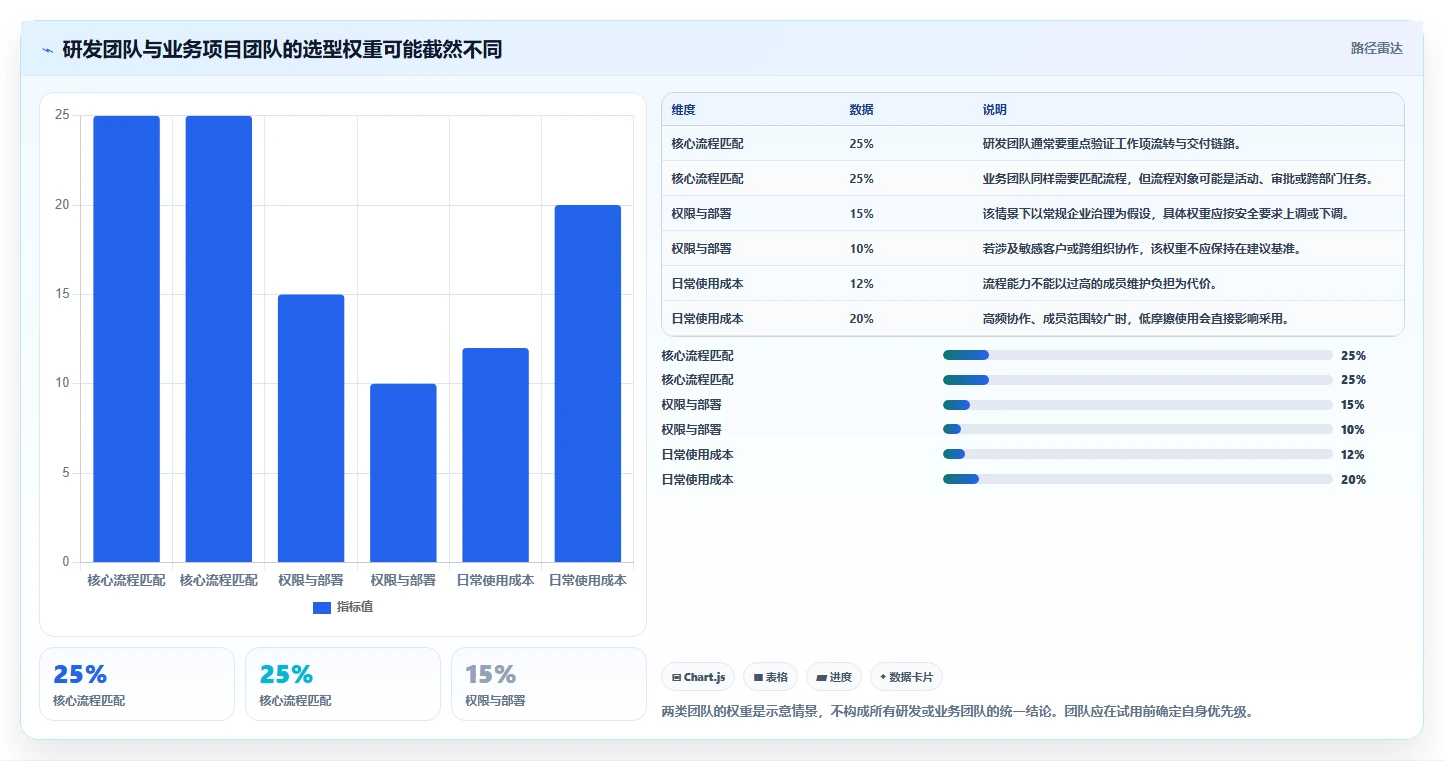
Task: Click the 日常使用成本 progress bar at 20%
Action: pos(1137,480)
